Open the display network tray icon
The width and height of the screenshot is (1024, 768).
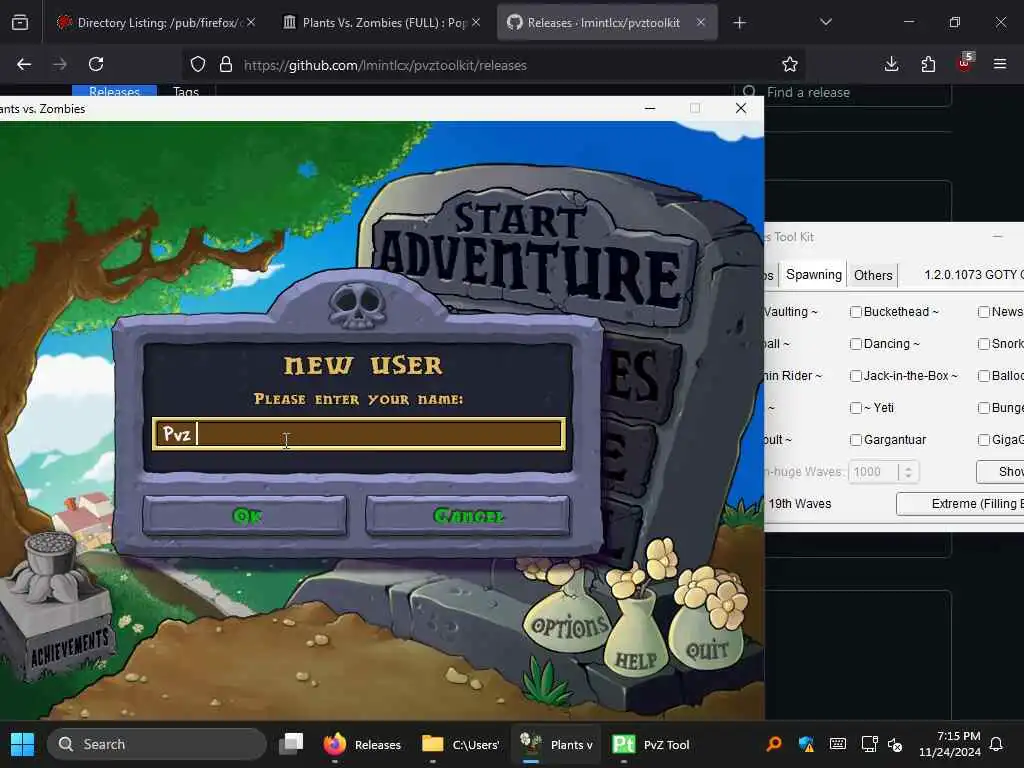pyautogui.click(x=869, y=744)
